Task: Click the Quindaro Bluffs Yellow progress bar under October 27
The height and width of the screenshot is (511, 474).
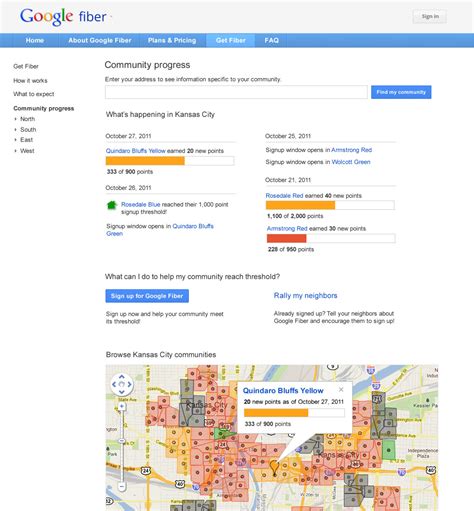Action: point(170,161)
